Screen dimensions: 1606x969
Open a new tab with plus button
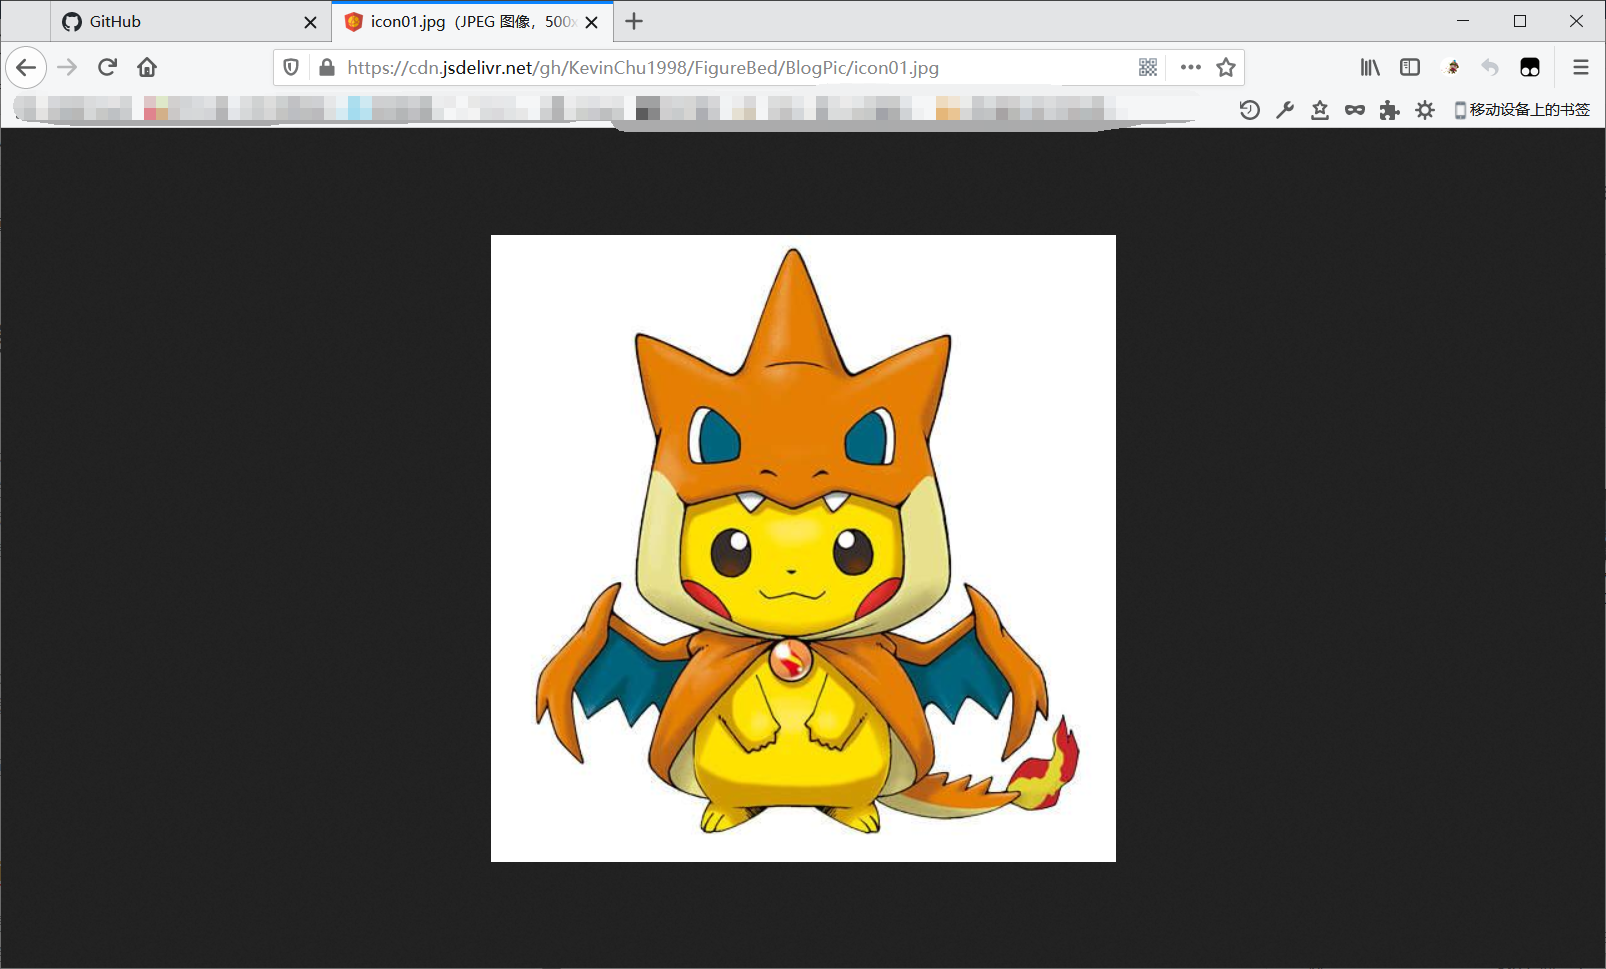(x=634, y=21)
